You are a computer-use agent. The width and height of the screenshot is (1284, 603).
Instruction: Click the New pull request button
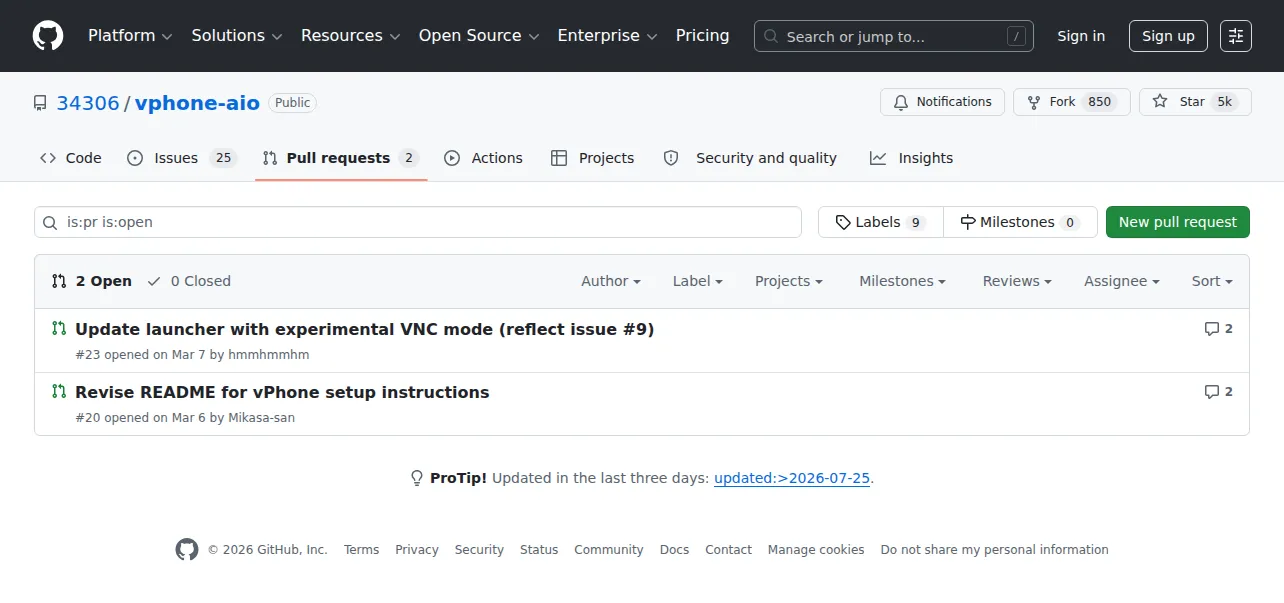1178,222
